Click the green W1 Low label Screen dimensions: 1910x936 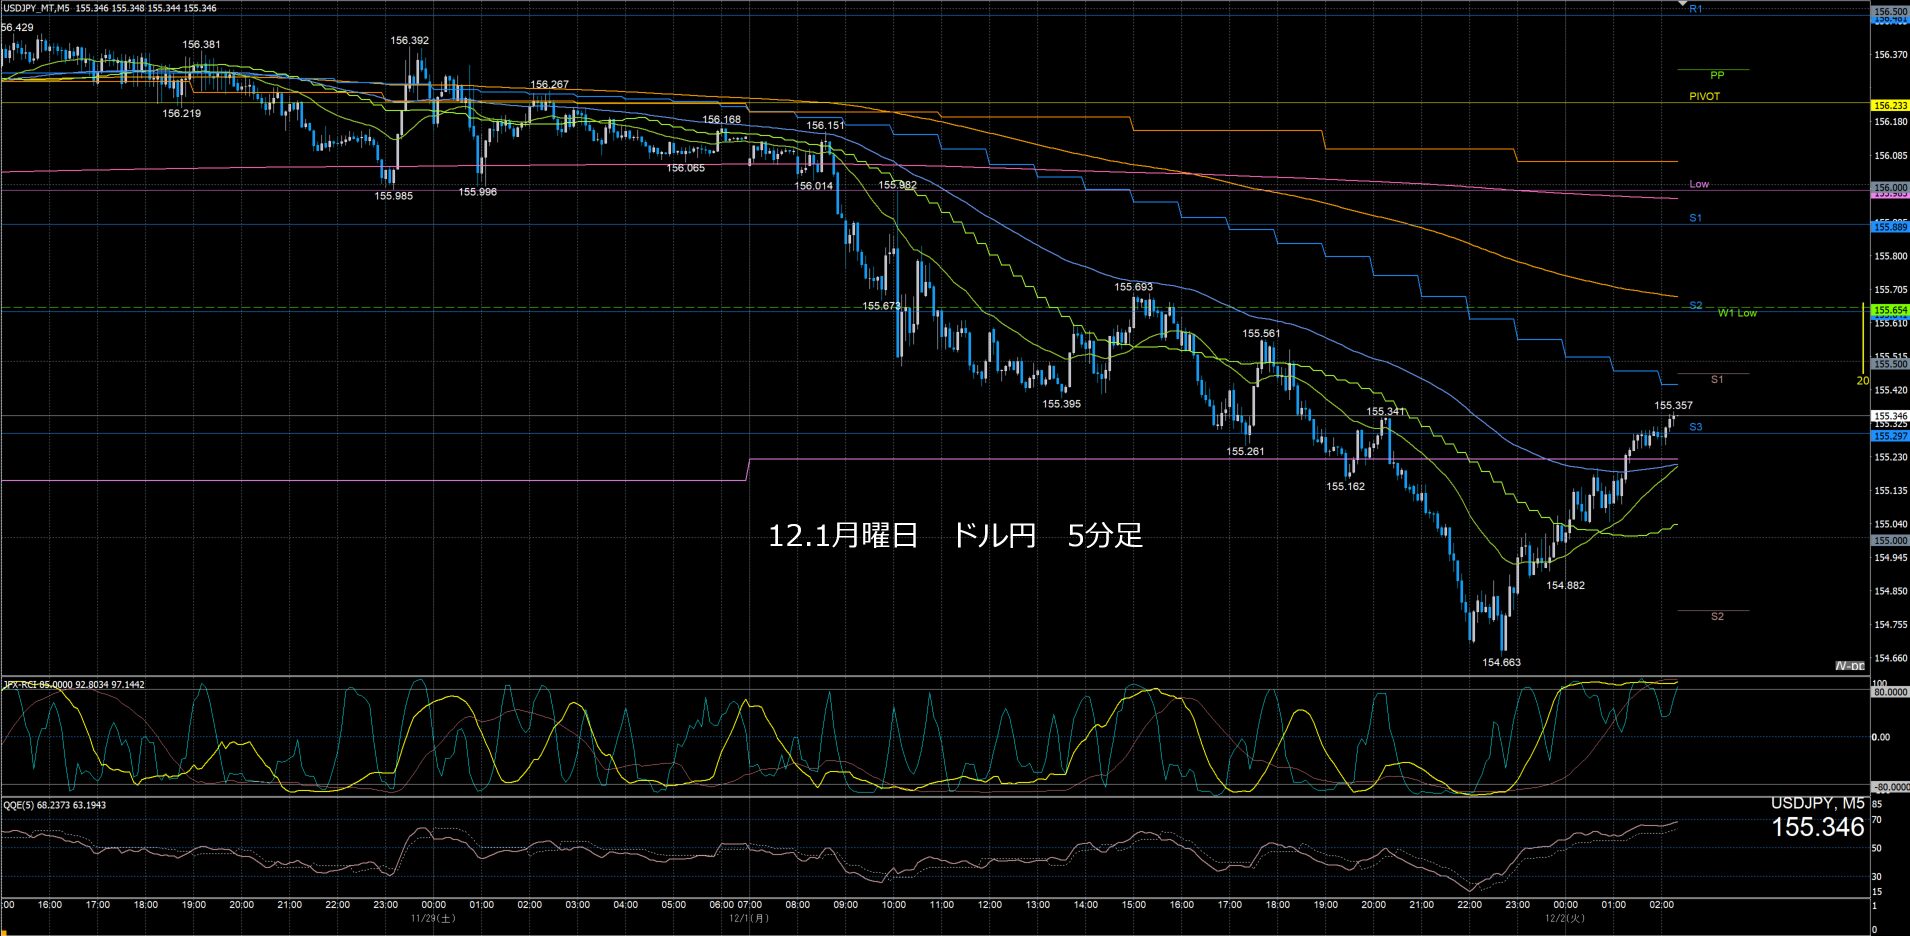click(1737, 313)
